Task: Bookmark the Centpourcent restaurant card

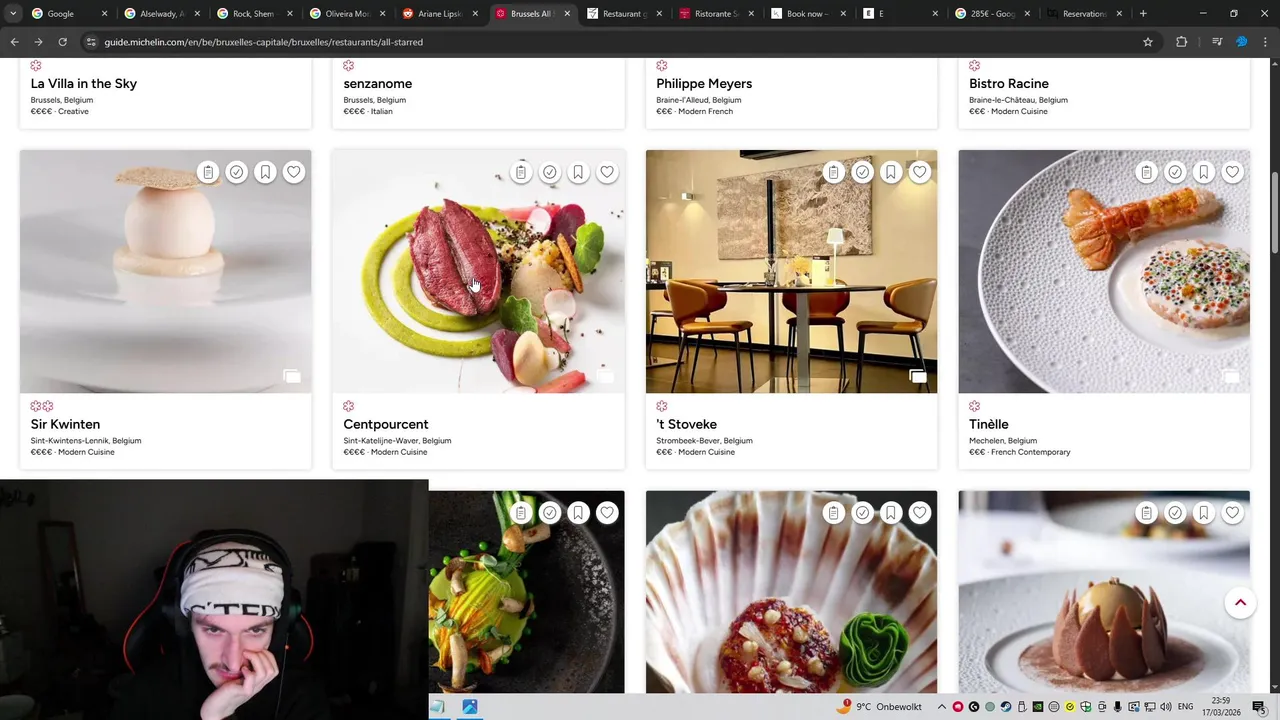Action: point(578,172)
